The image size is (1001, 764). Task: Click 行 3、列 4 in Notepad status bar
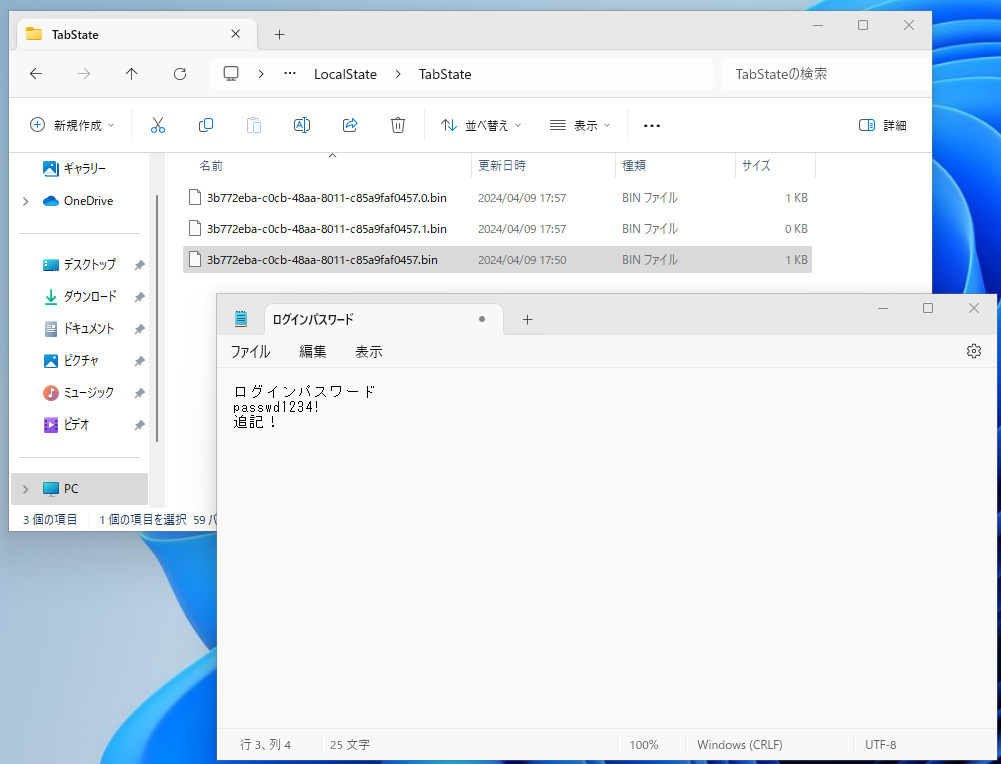coord(266,745)
